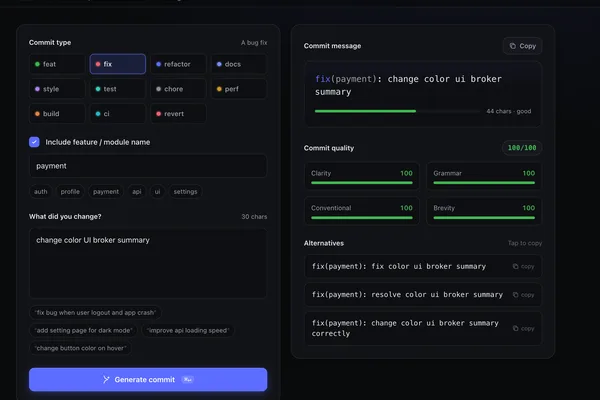The image size is (600, 400).
Task: Open the Brevity score card
Action: pyautogui.click(x=484, y=211)
